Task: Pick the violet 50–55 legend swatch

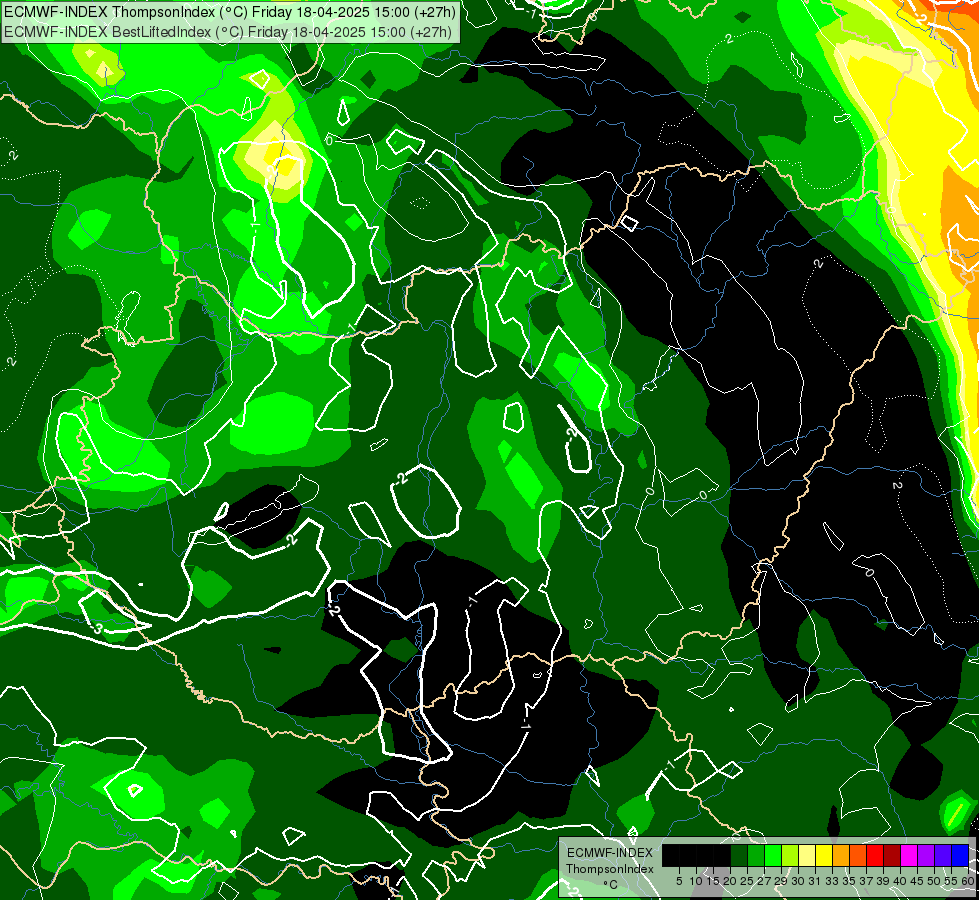Action: [943, 856]
